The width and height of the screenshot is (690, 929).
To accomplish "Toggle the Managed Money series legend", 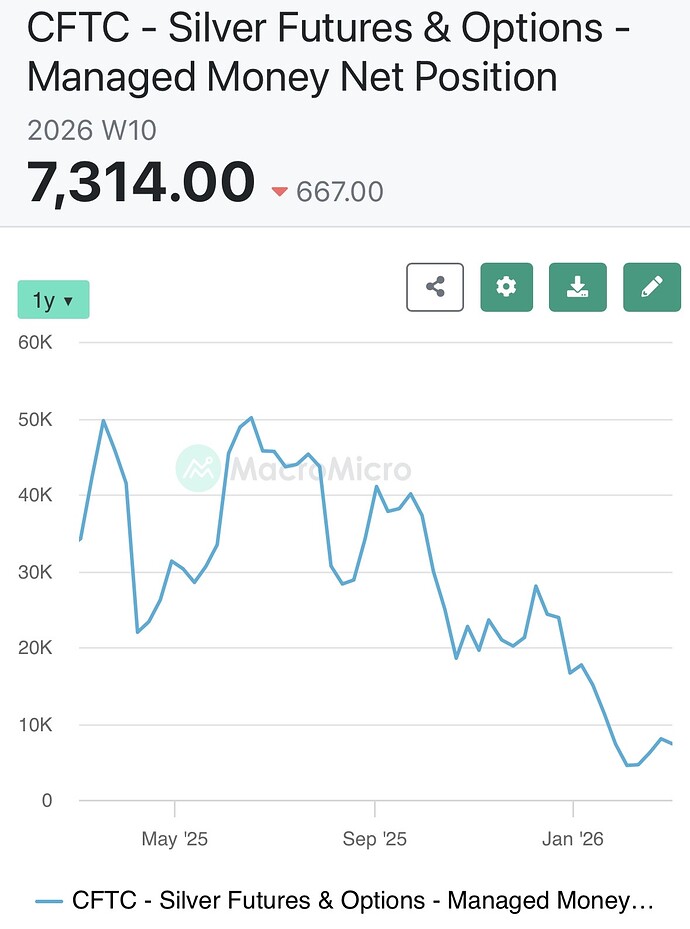I will (x=364, y=901).
